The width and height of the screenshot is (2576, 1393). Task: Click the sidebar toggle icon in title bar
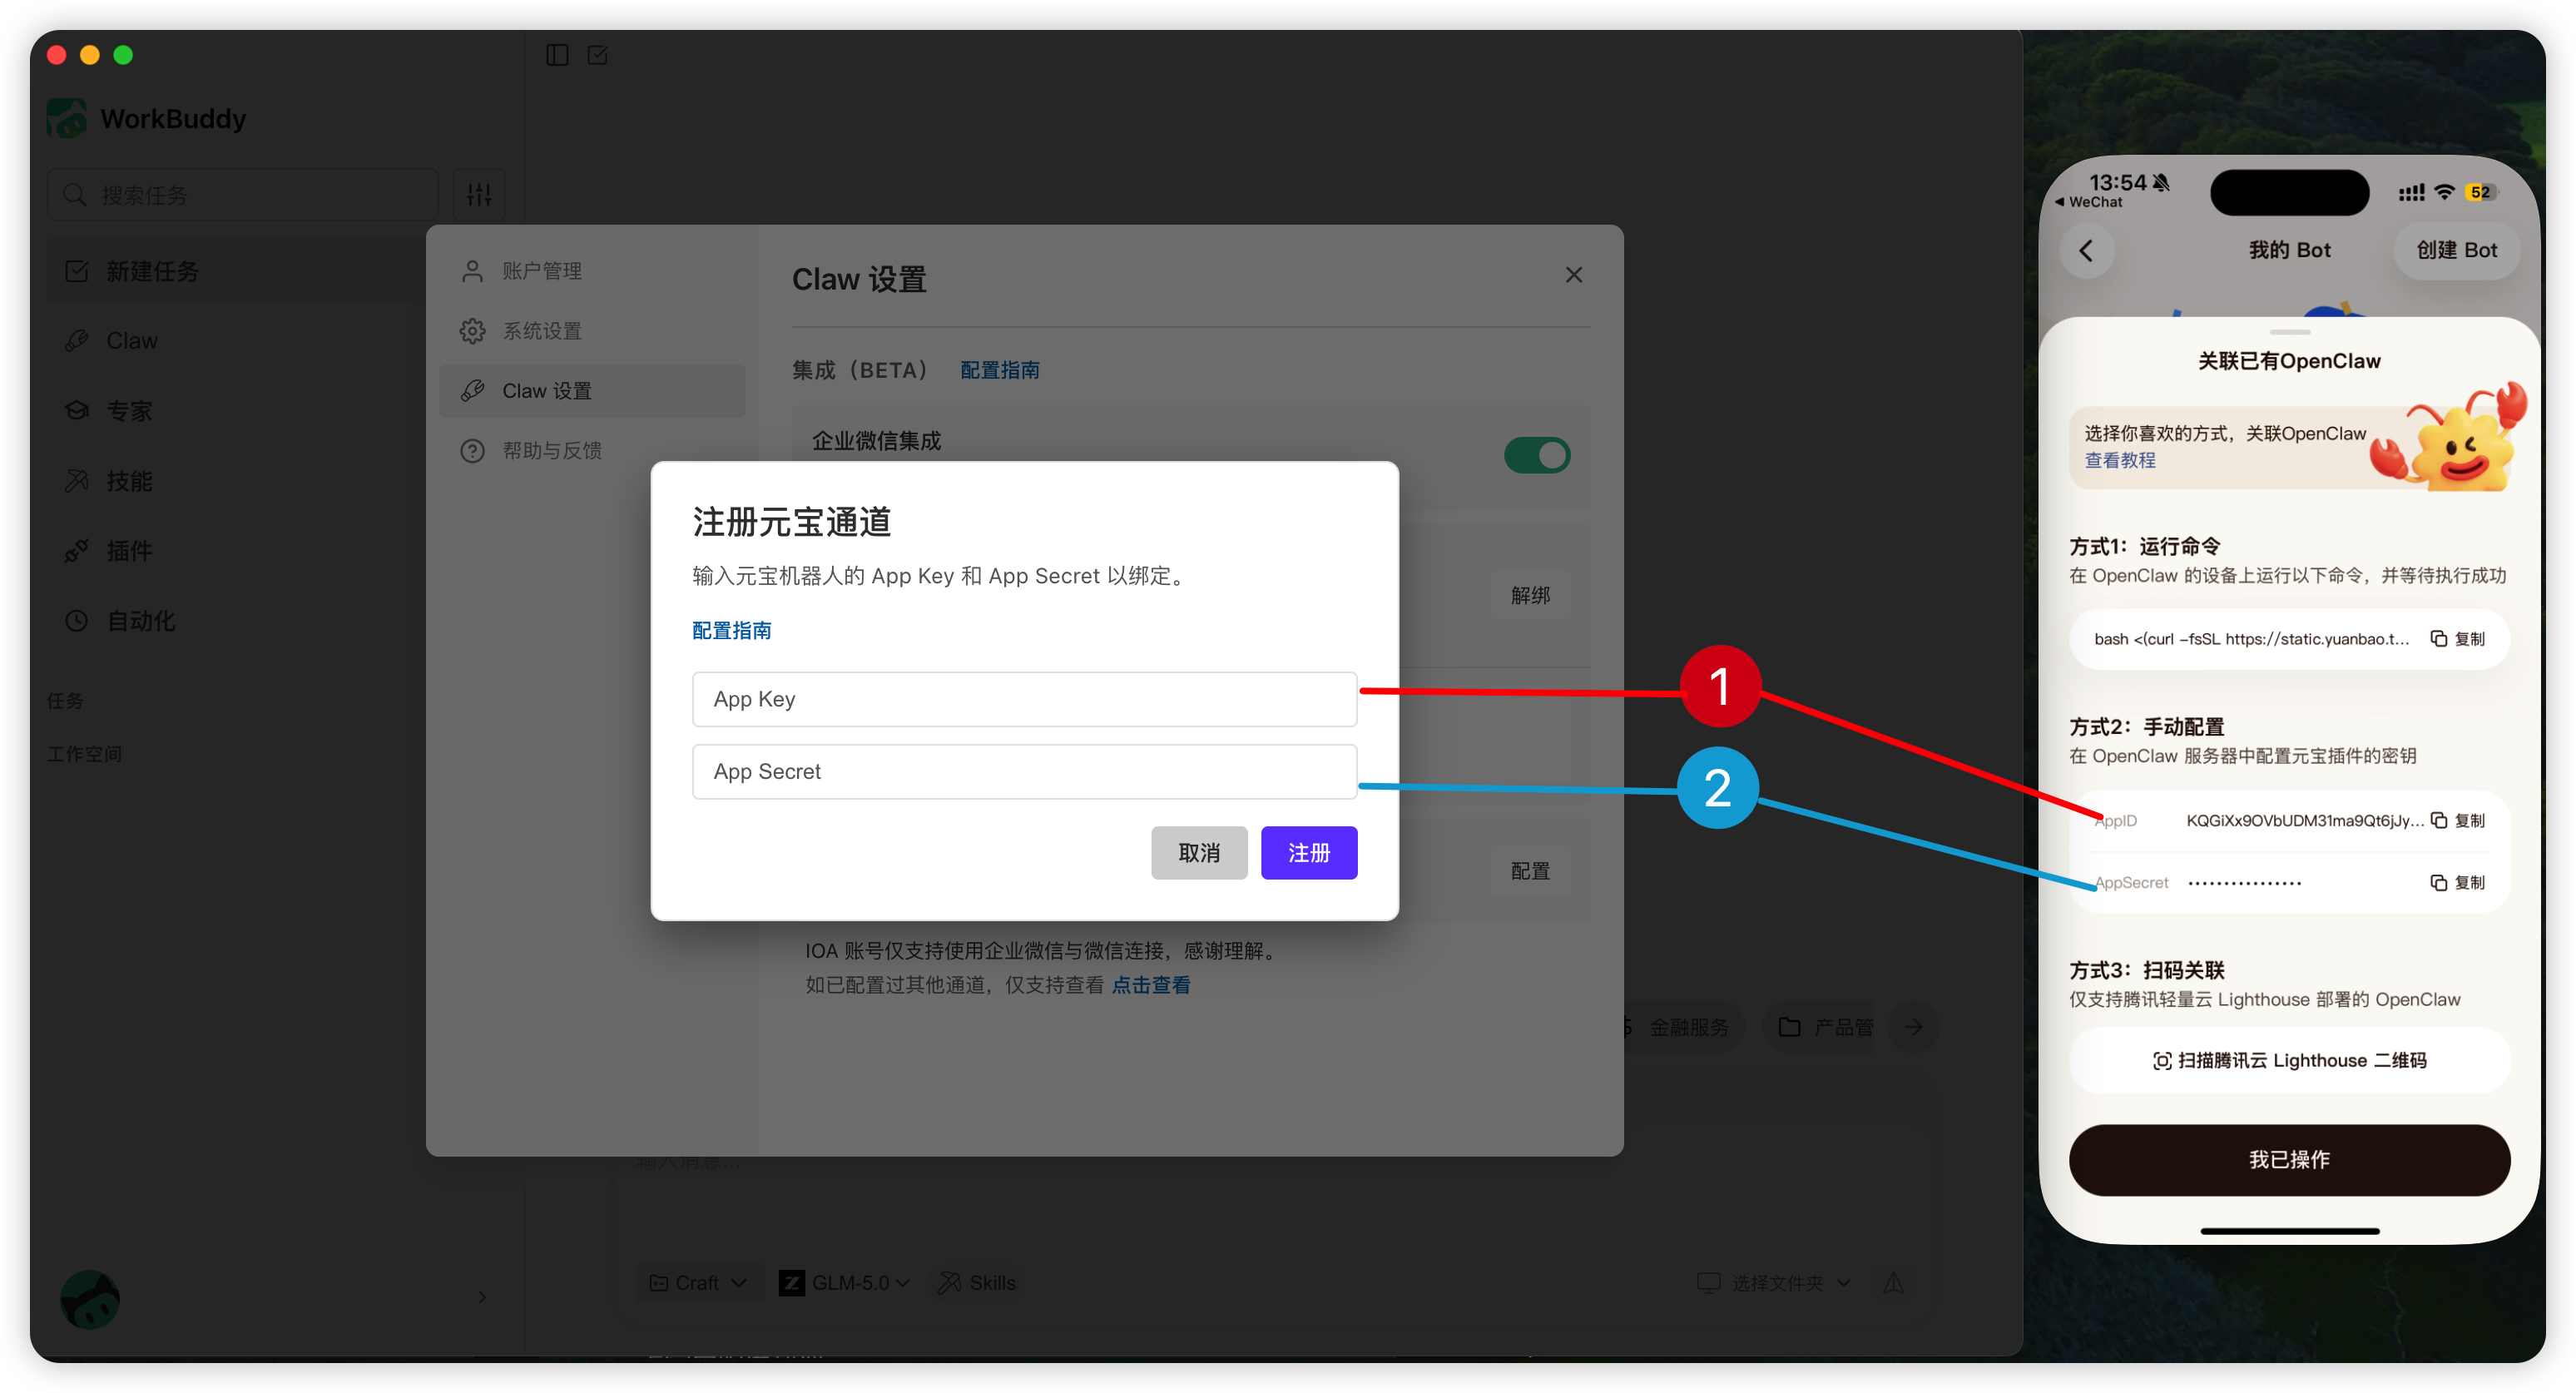click(x=557, y=55)
